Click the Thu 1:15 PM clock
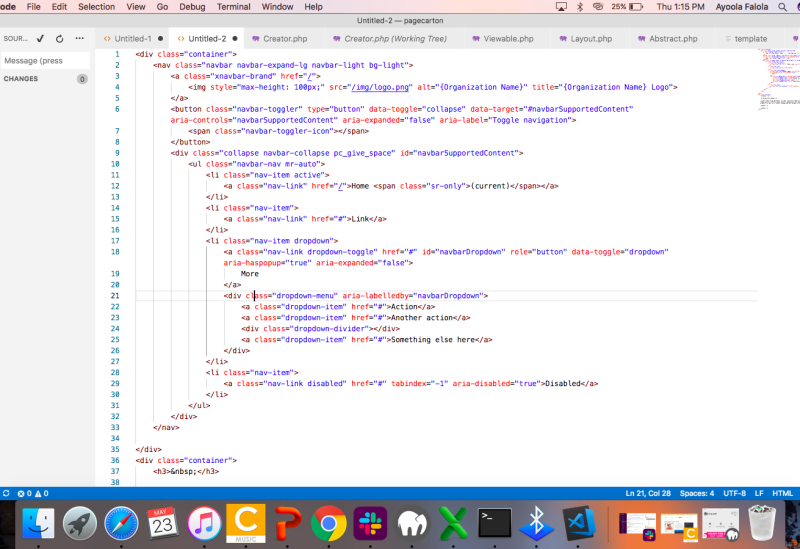This screenshot has height=549, width=800. click(x=680, y=7)
